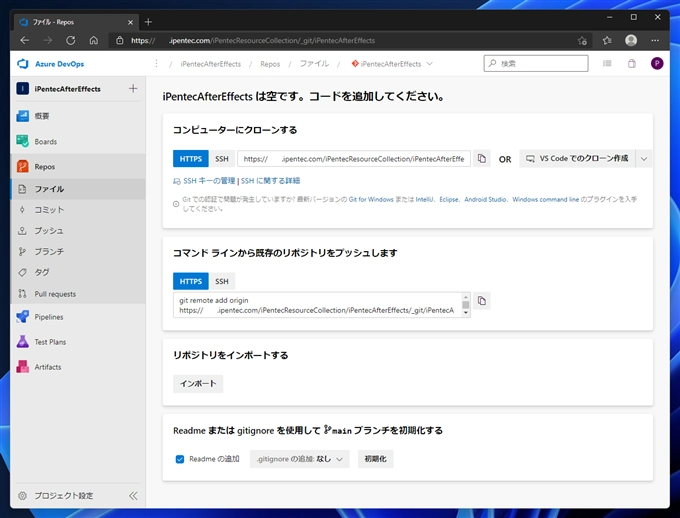Copy the clone URL with copy icon
680x518 pixels.
pyautogui.click(x=481, y=159)
